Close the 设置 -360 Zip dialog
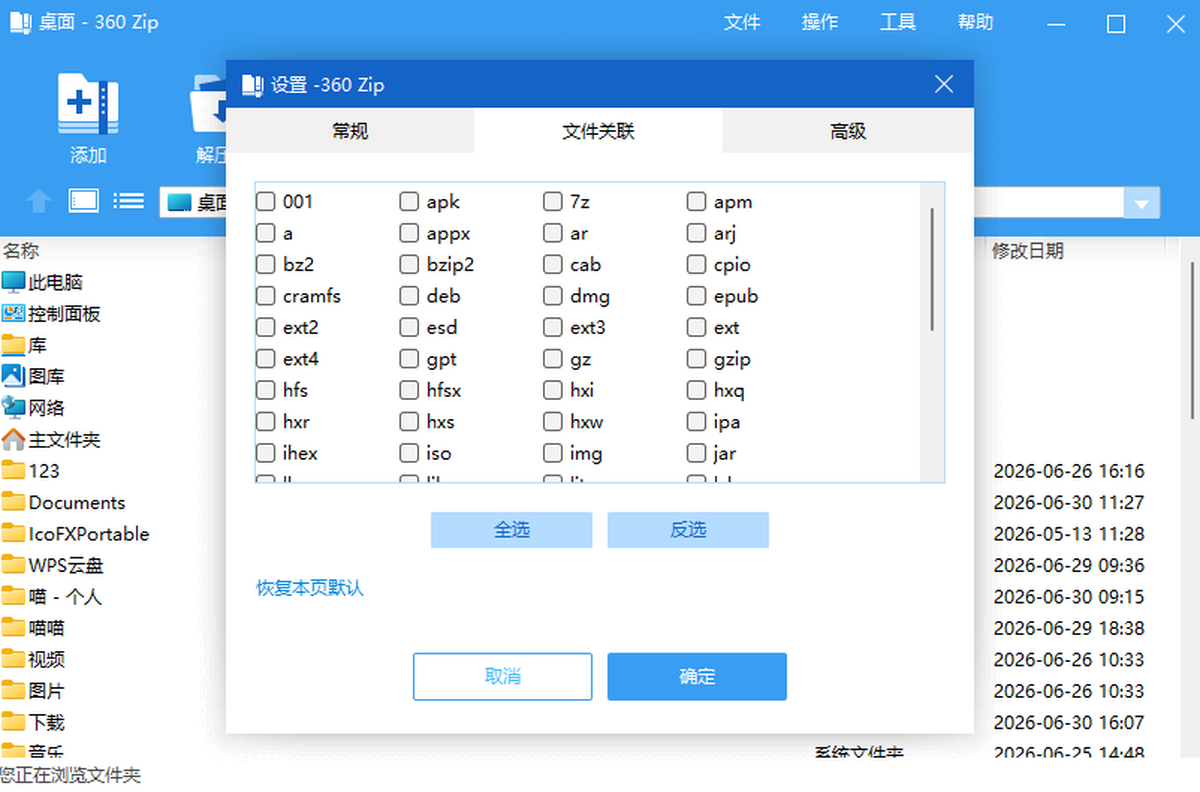 tap(944, 84)
